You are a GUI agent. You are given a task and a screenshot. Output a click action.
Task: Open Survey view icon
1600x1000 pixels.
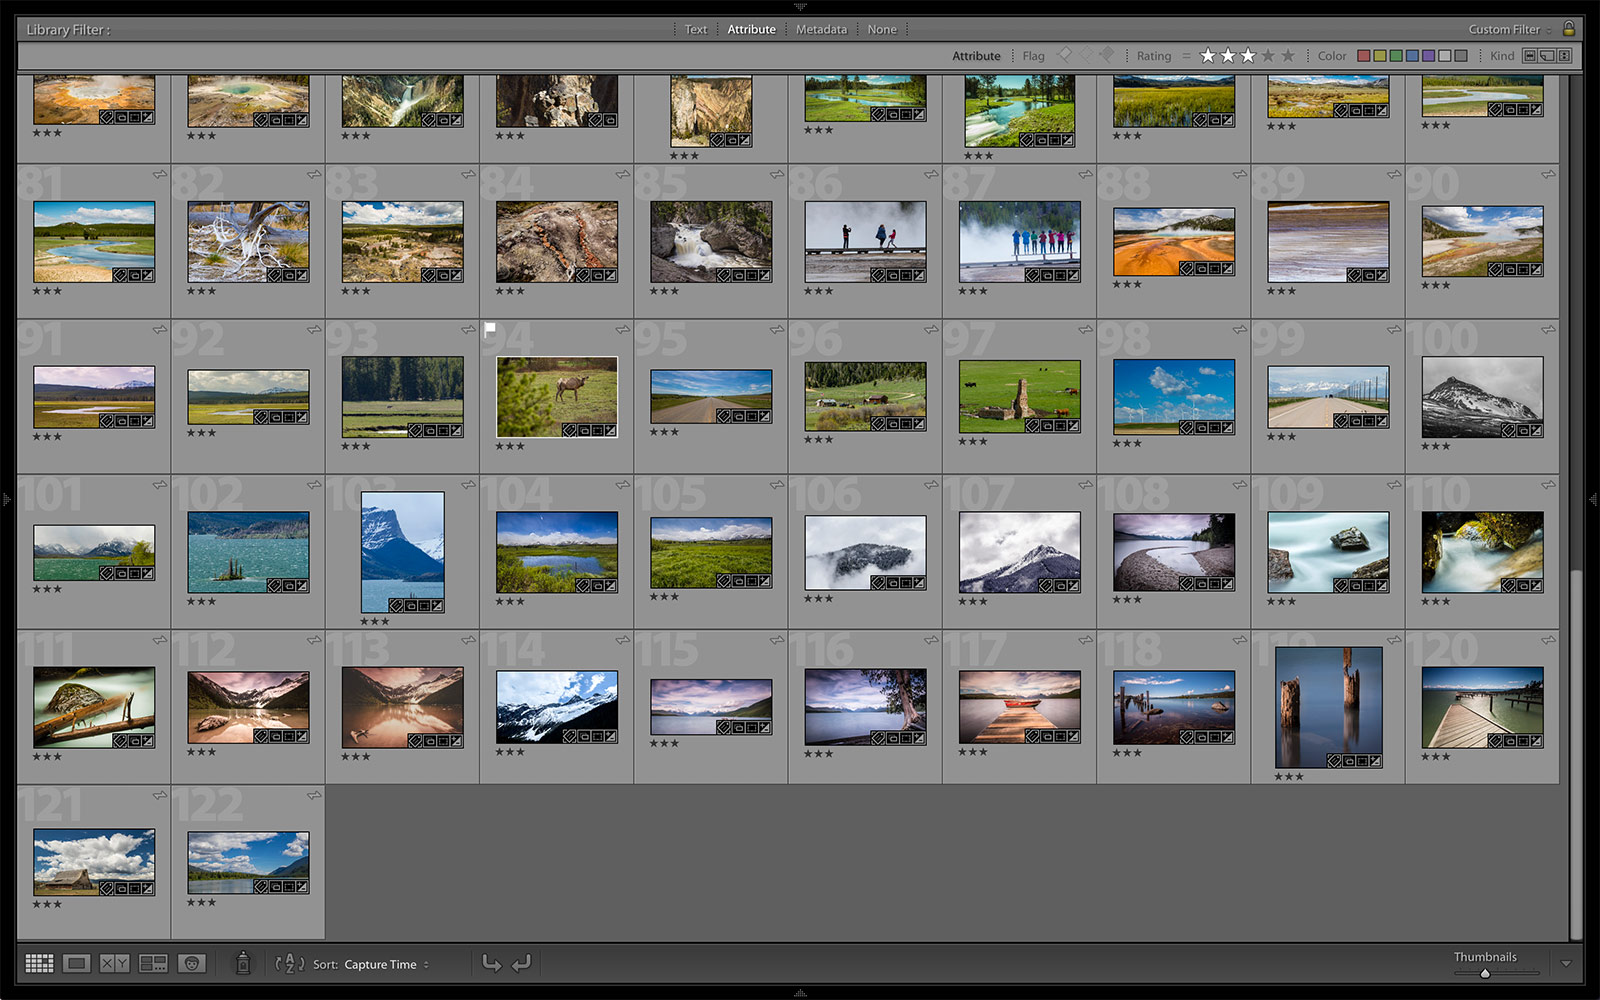coord(153,963)
